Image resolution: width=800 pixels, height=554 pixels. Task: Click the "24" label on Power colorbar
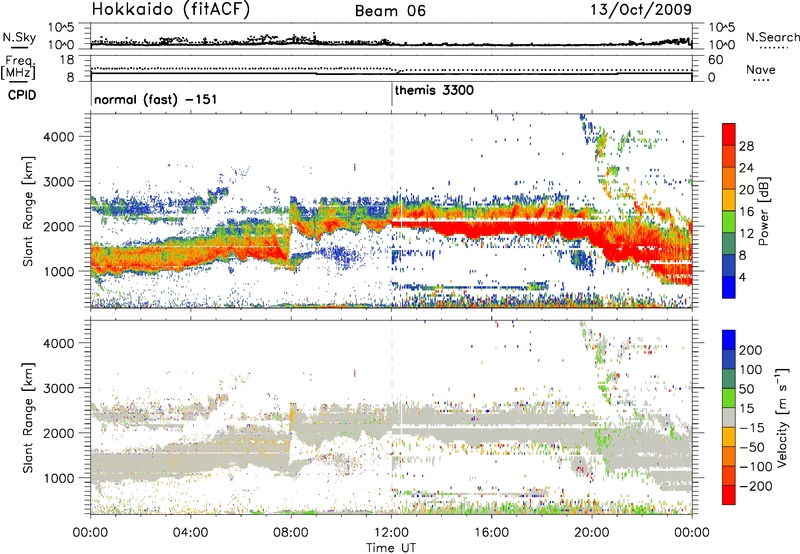coord(746,168)
